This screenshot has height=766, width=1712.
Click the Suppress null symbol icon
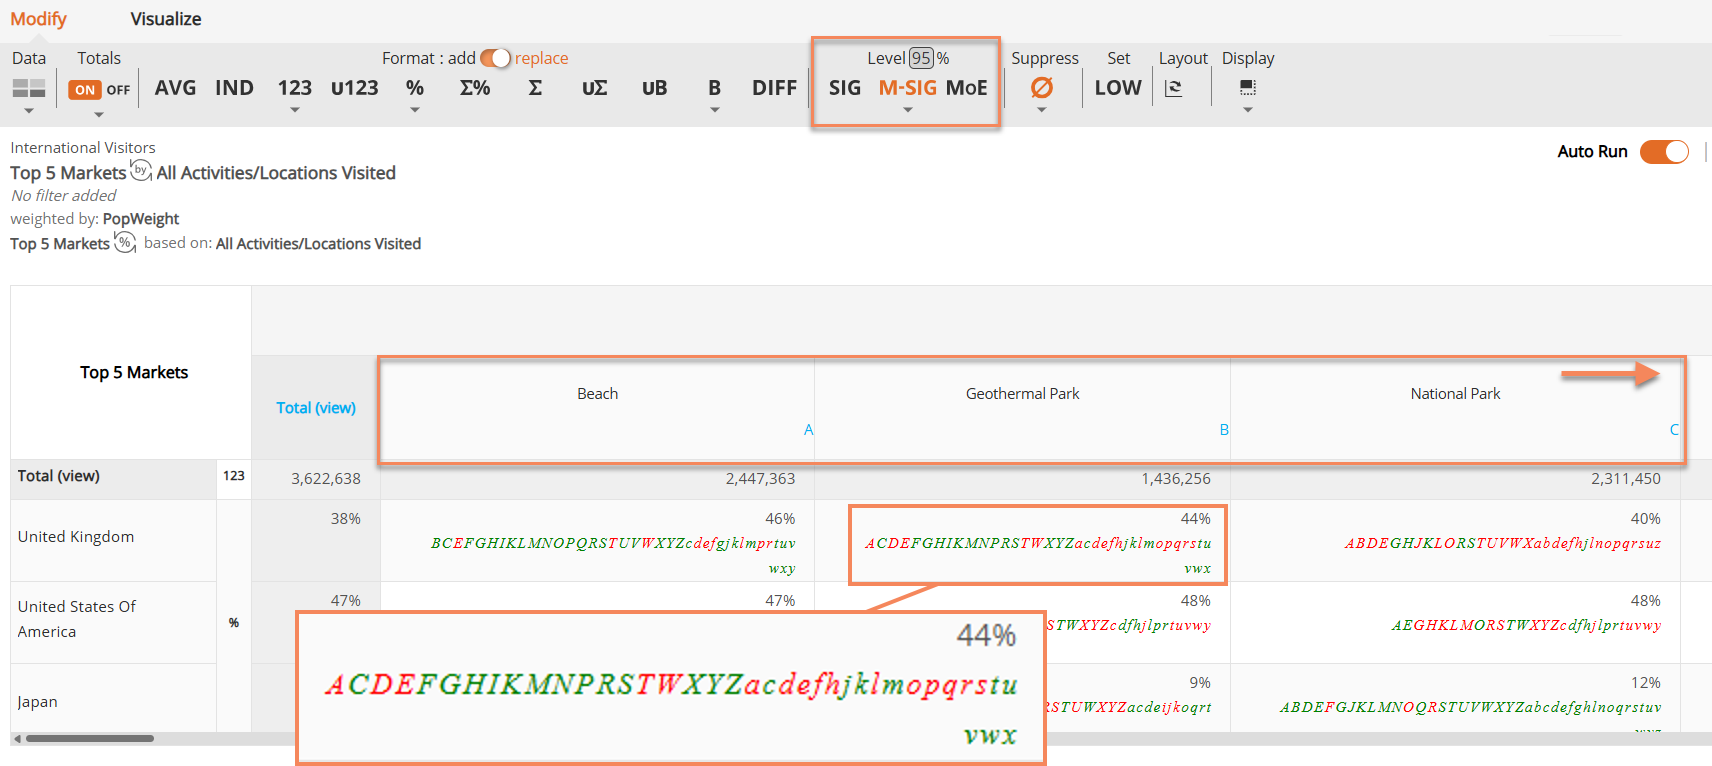pyautogui.click(x=1042, y=88)
